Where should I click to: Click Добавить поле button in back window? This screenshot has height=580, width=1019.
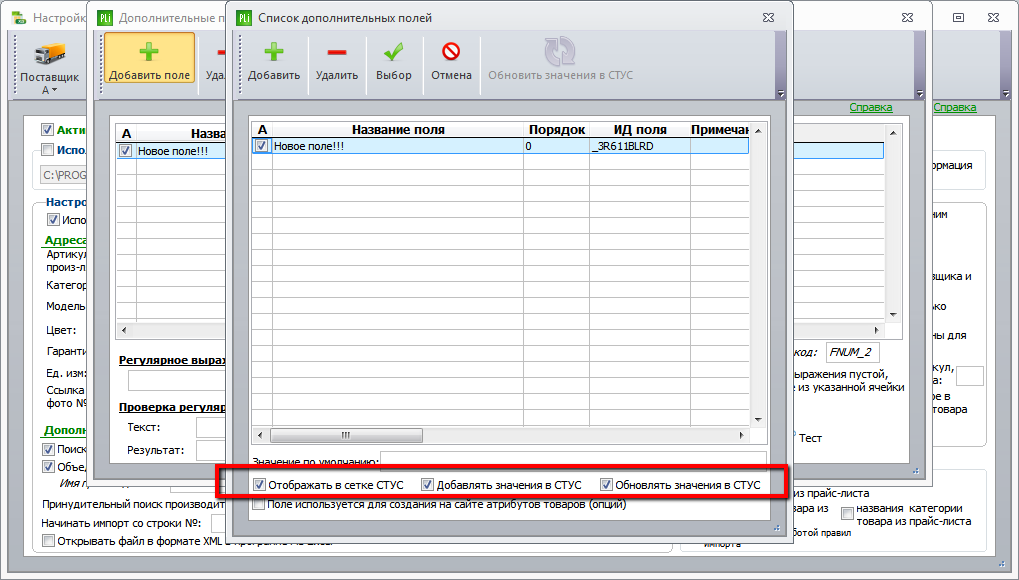click(x=149, y=59)
